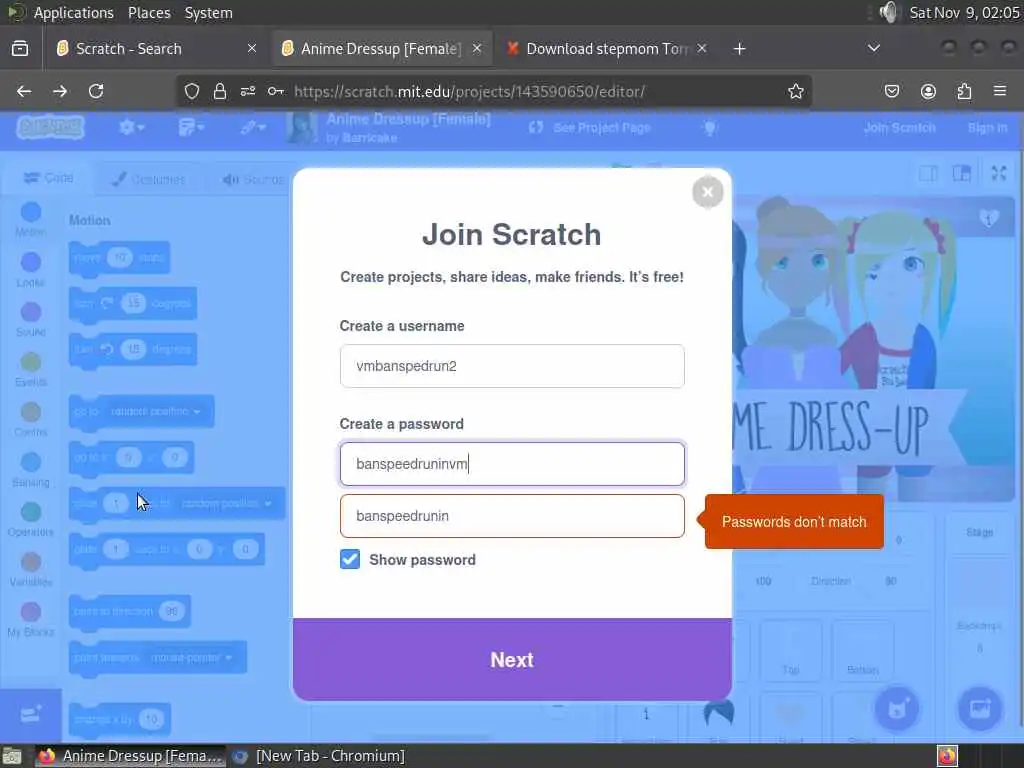The height and width of the screenshot is (768, 1024).
Task: Open a new browser tab
Action: tap(739, 48)
